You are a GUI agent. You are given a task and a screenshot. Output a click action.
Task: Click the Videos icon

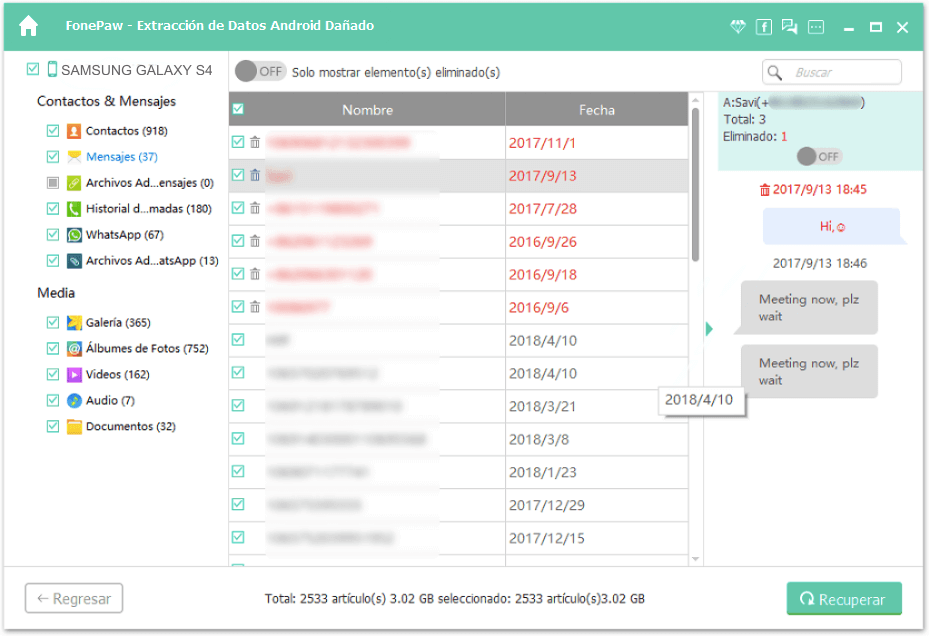[74, 375]
